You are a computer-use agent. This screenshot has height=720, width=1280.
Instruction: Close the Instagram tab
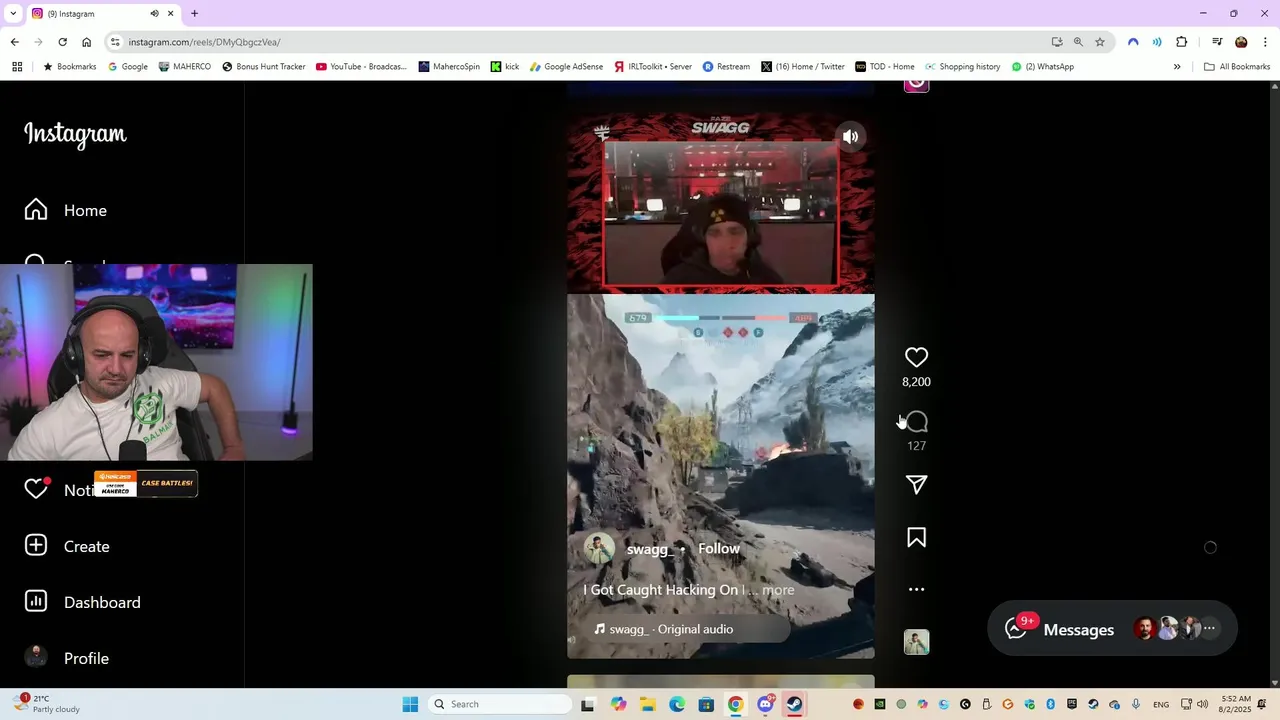[x=170, y=13]
